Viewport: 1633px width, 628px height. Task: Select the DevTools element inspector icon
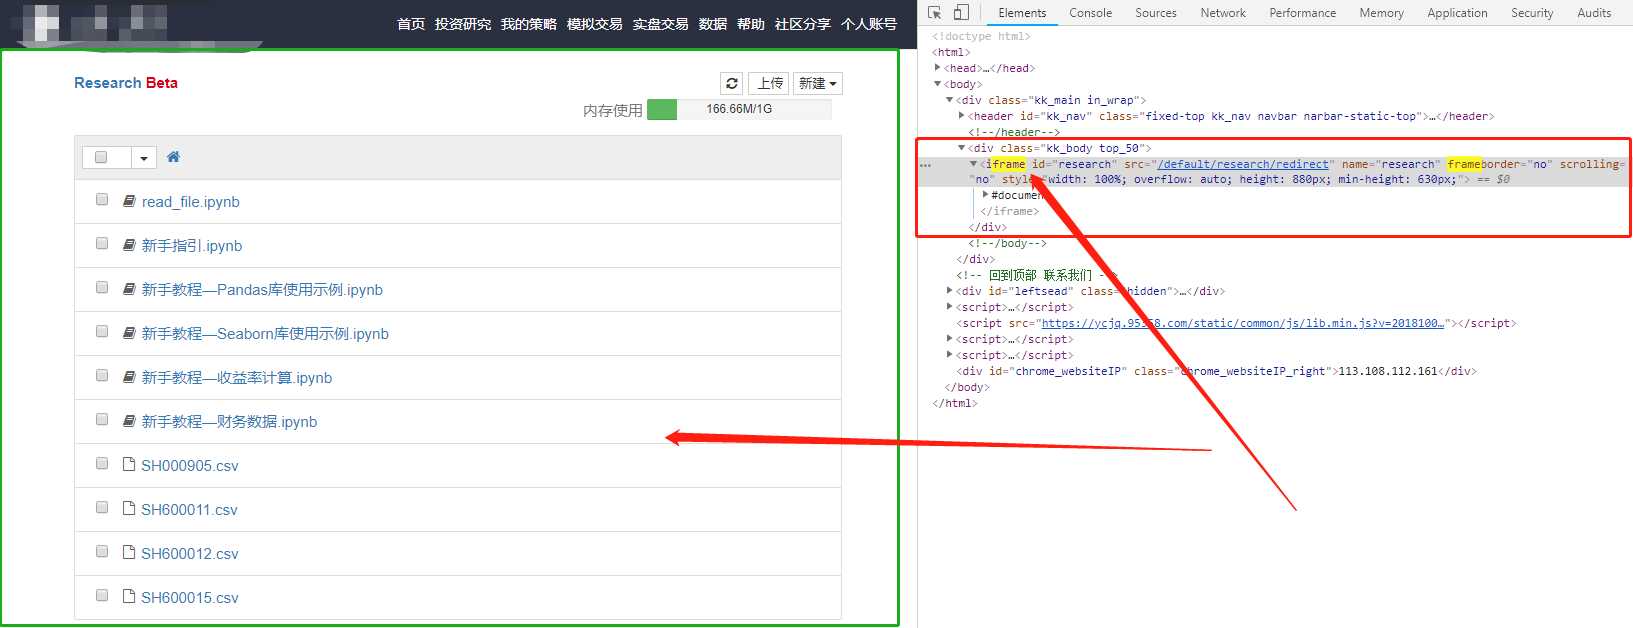pyautogui.click(x=934, y=13)
